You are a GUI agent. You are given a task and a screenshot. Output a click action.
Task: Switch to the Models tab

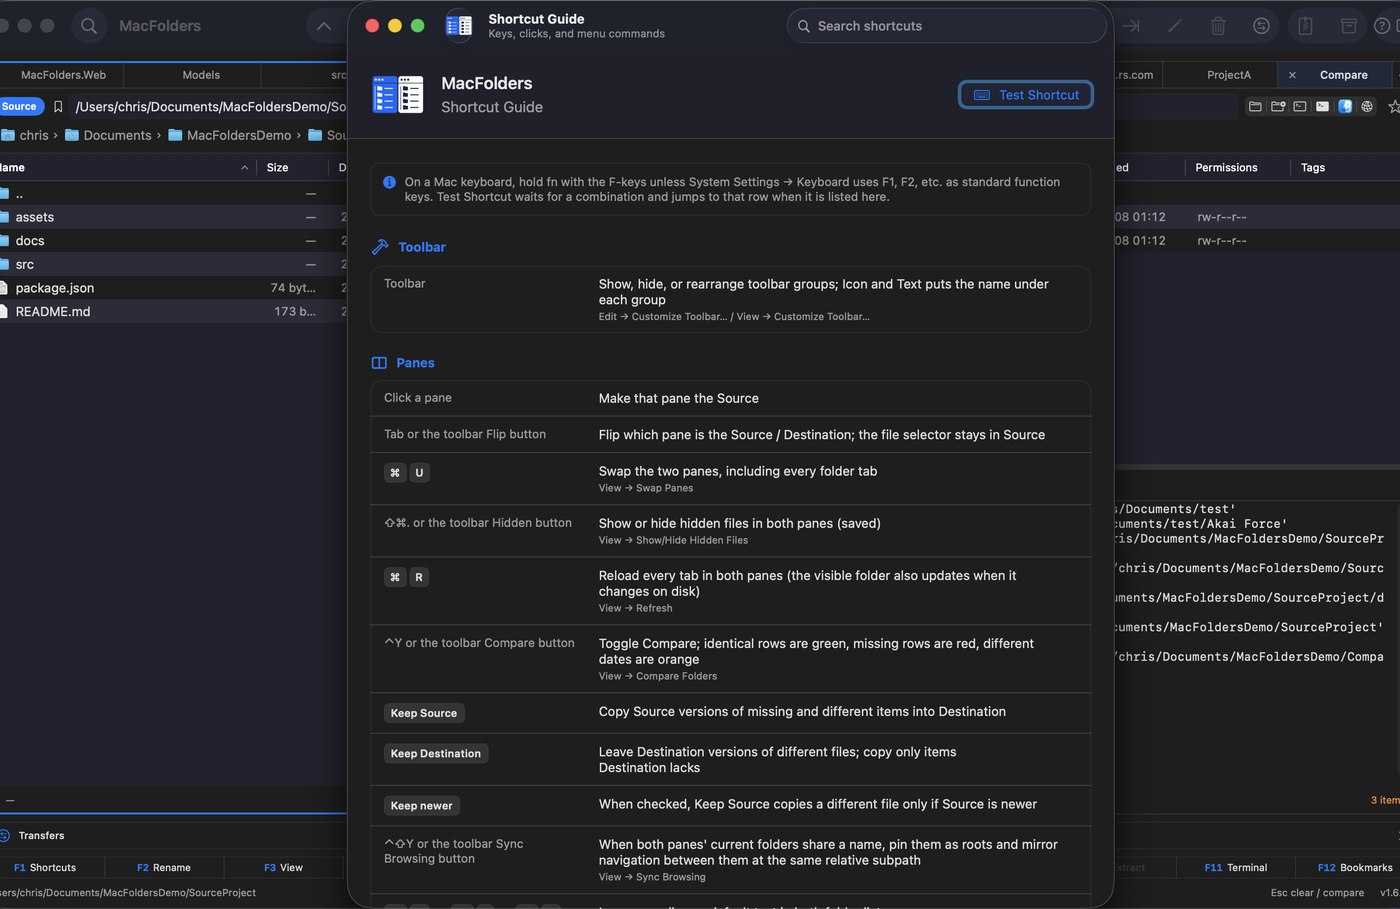click(x=201, y=75)
